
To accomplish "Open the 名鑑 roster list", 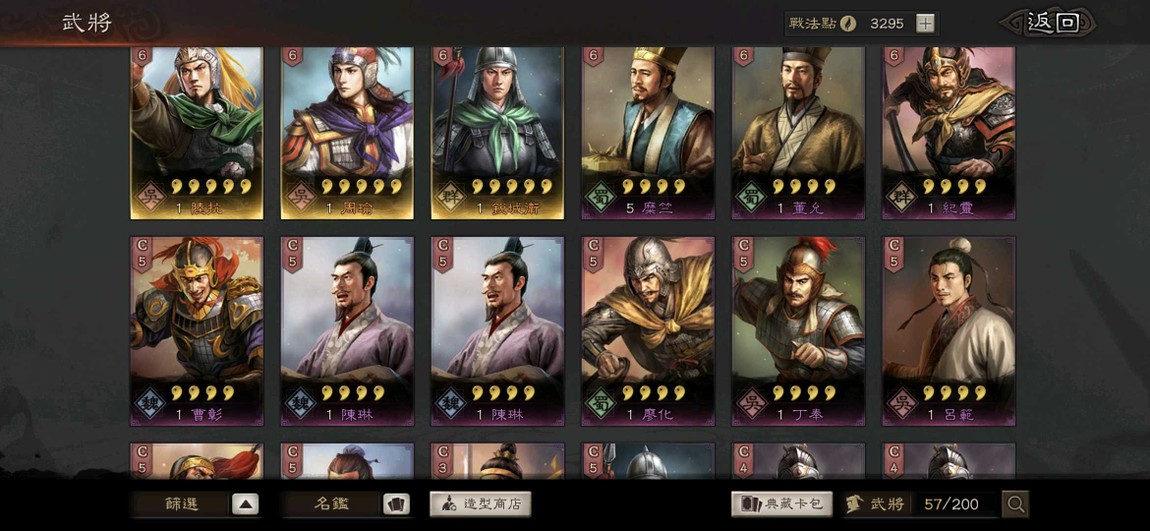I will 332,505.
